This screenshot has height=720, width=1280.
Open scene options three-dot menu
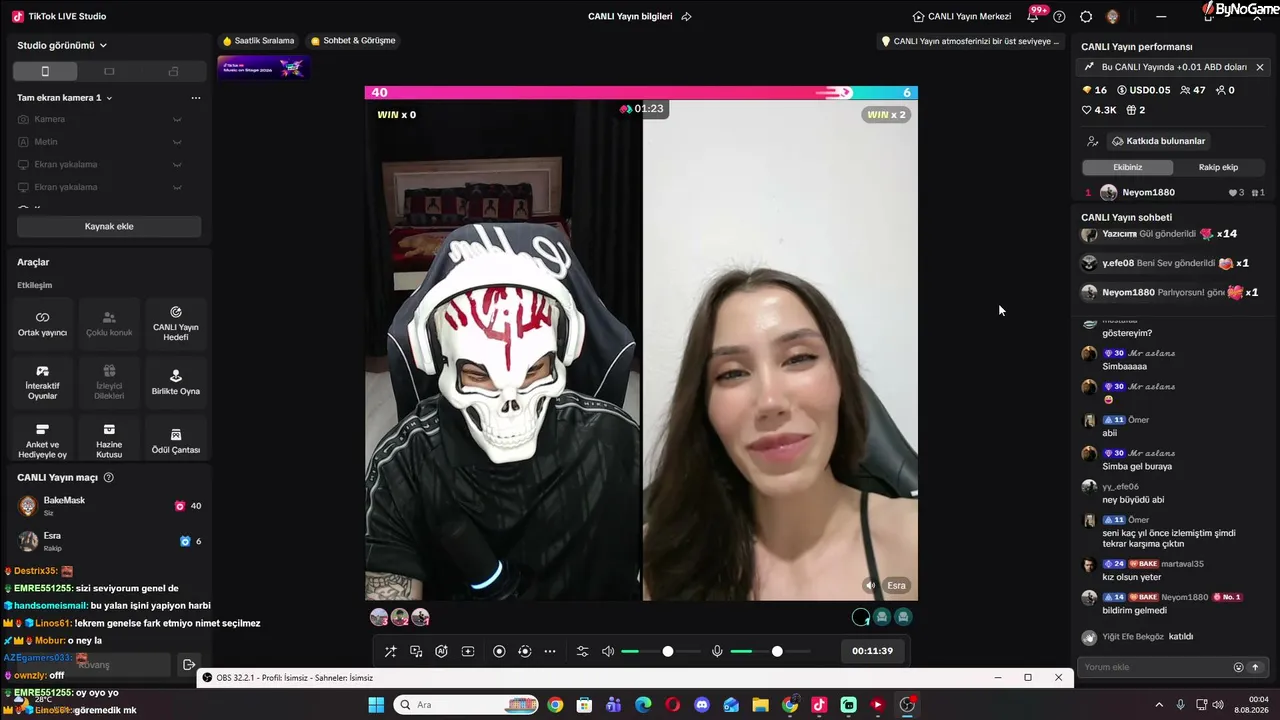[196, 98]
